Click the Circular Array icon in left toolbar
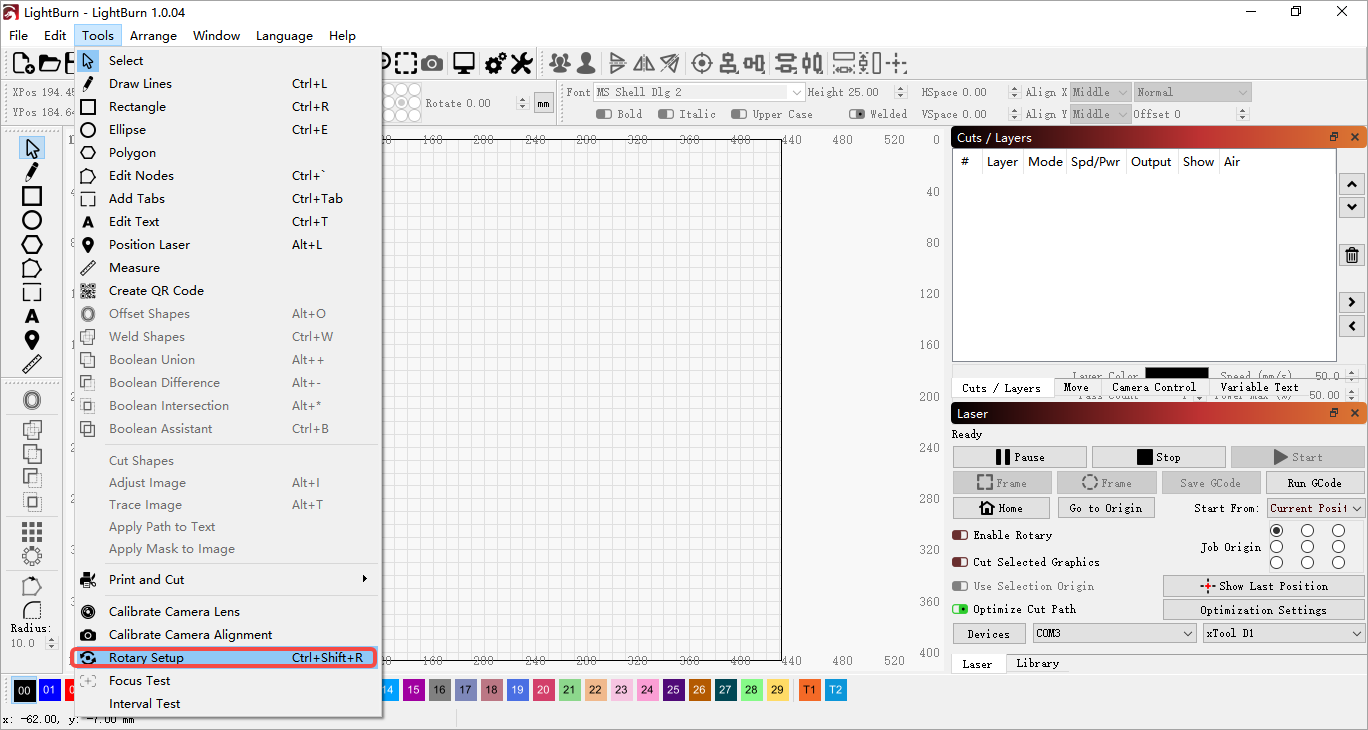This screenshot has height=730, width=1368. click(x=32, y=555)
